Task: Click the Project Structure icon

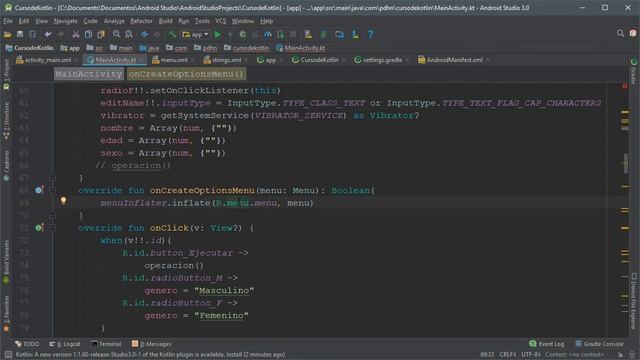Action: tap(339, 35)
